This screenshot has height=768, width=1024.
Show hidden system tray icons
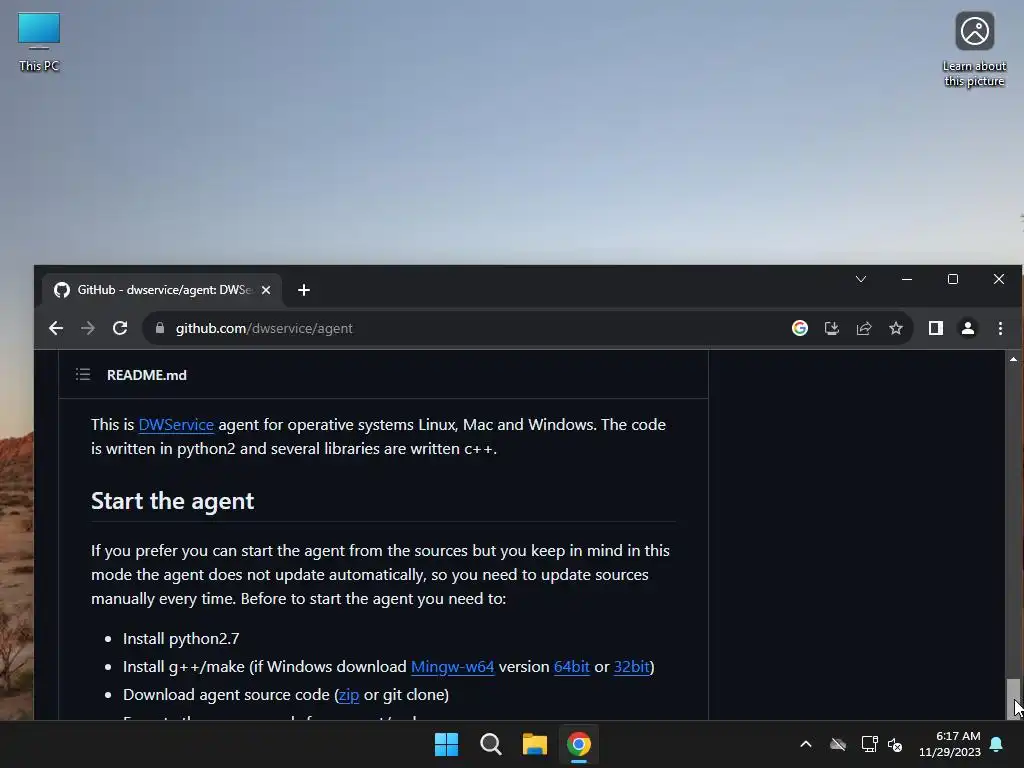[x=806, y=744]
